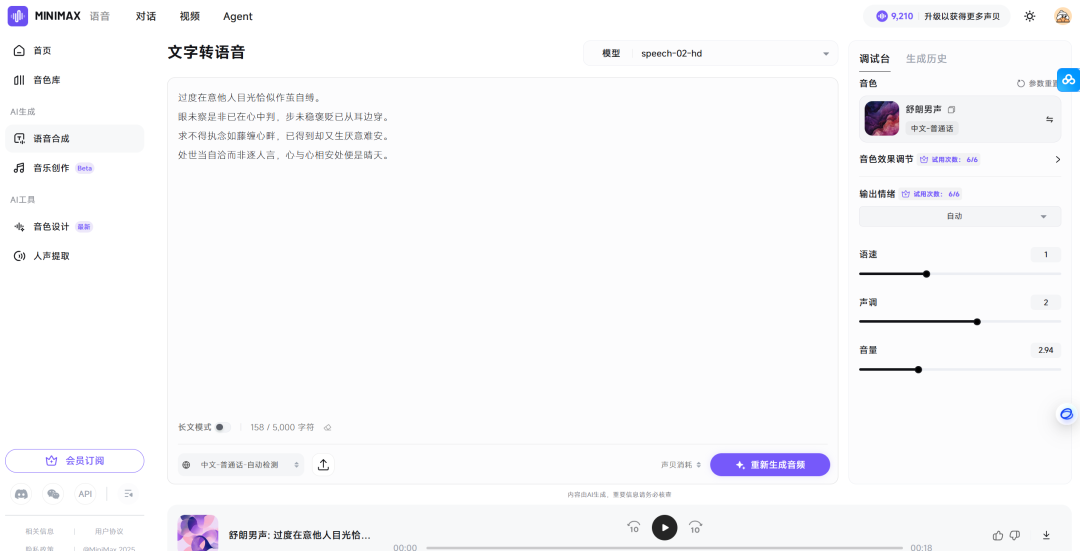Select 语音合成 in the sidebar
The width and height of the screenshot is (1080, 551).
click(74, 138)
